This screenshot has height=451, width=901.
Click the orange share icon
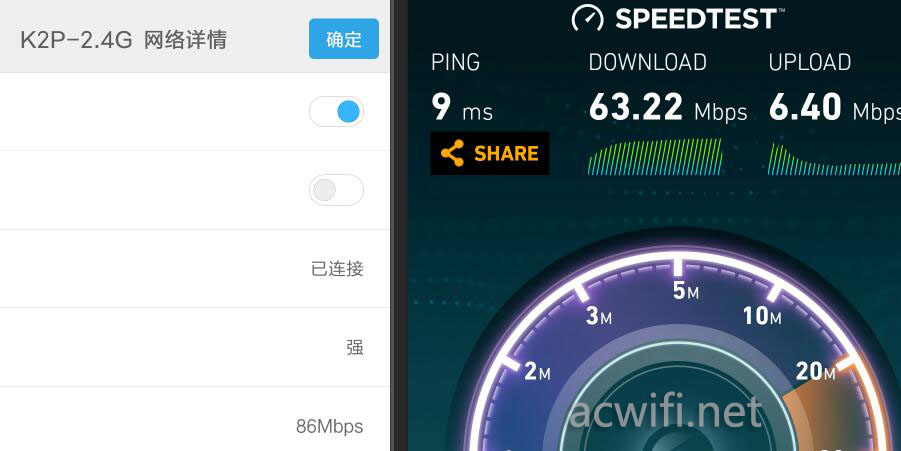tap(452, 153)
